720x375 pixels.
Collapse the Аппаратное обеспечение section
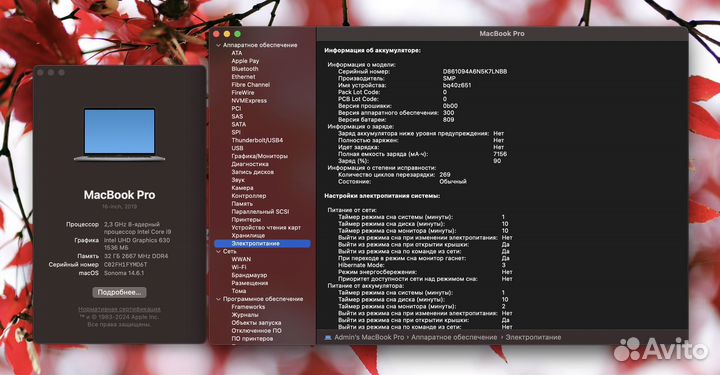[x=219, y=45]
